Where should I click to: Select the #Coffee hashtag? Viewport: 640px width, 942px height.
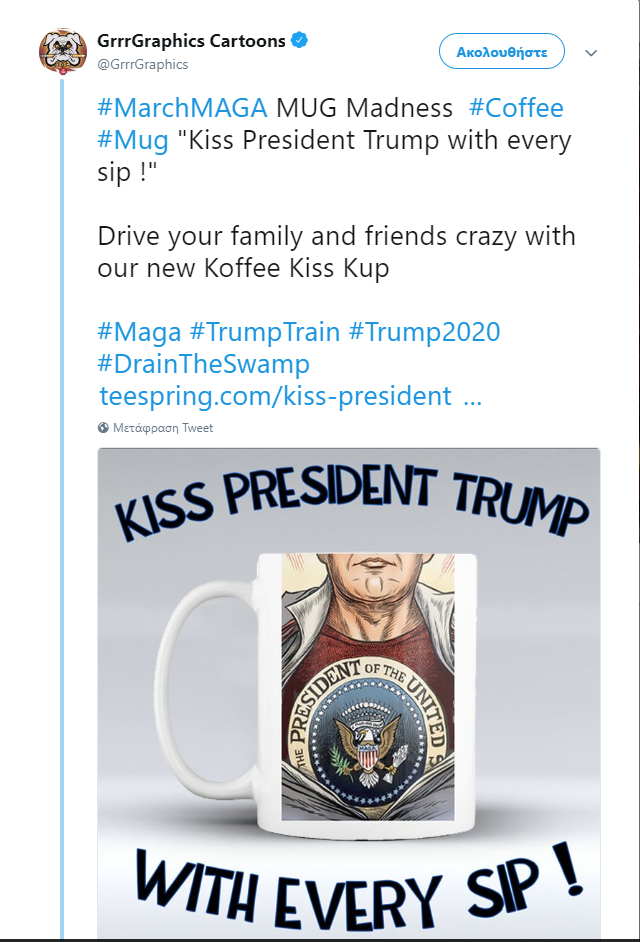[516, 108]
